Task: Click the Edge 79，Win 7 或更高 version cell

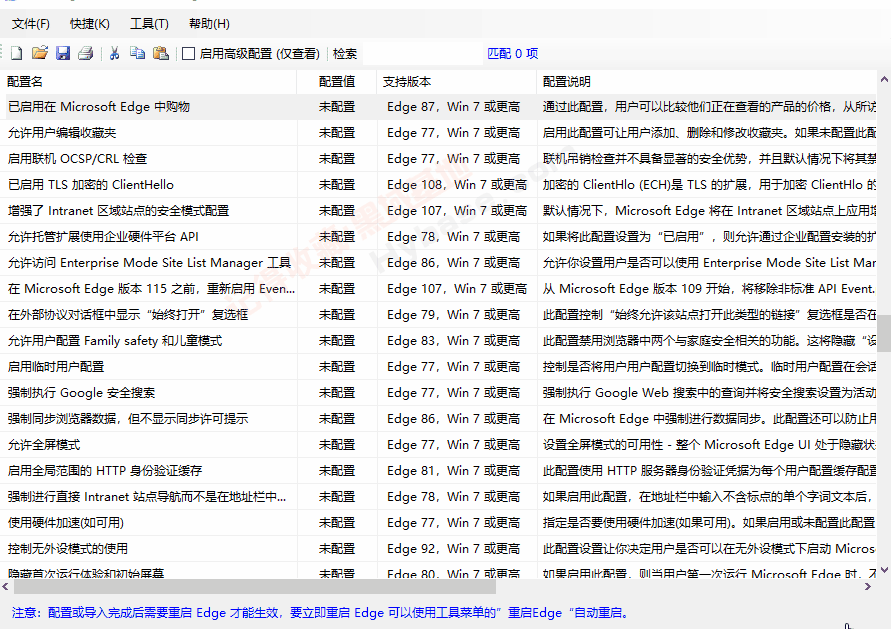Action: point(453,315)
